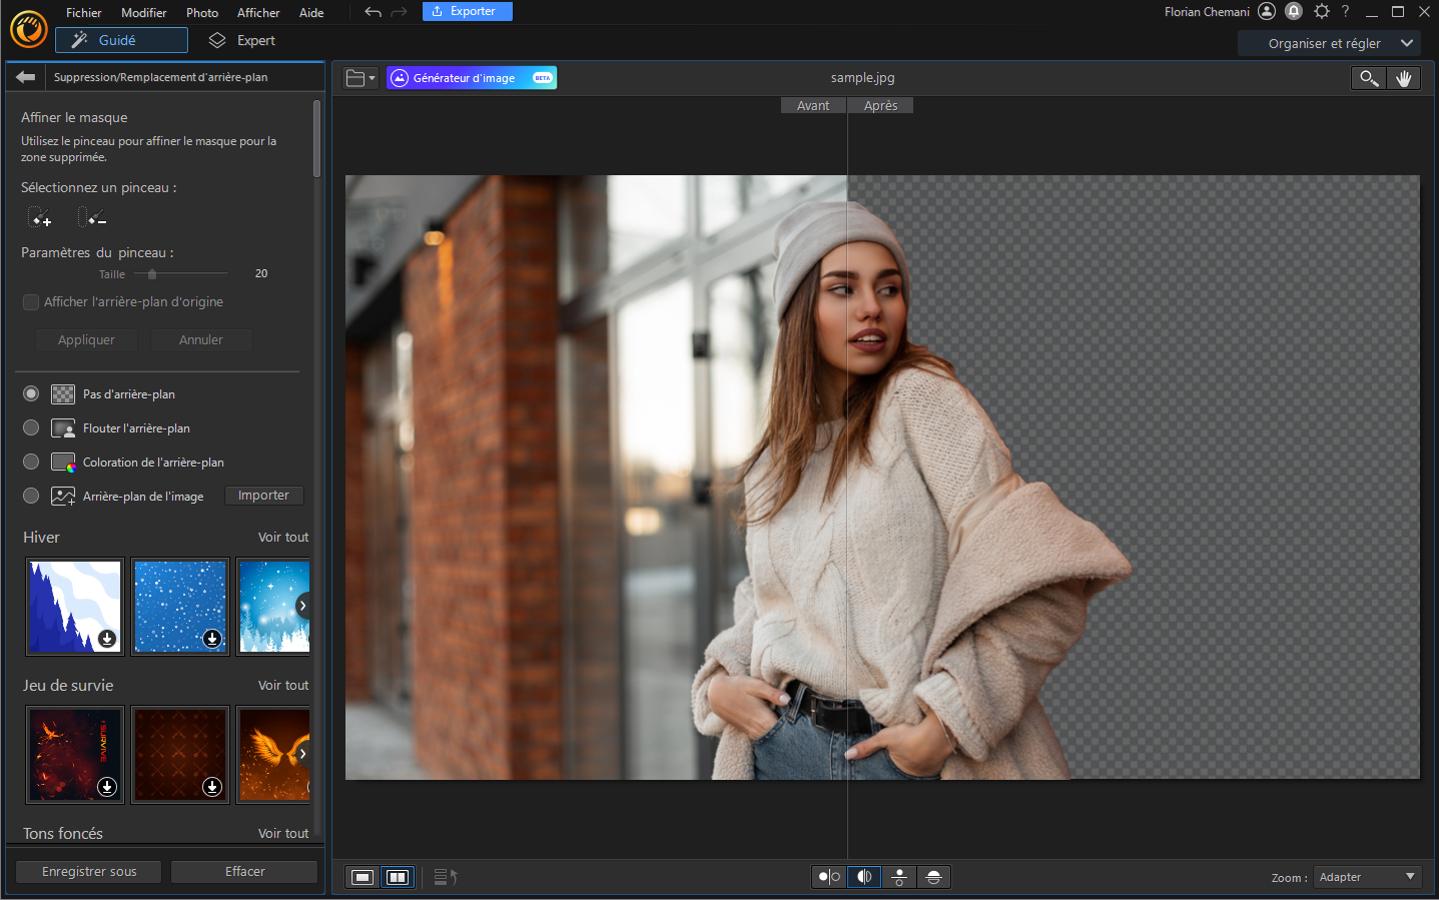Open the Zoom level Adapter dropdown
Viewport: 1439px width, 900px height.
1366,876
